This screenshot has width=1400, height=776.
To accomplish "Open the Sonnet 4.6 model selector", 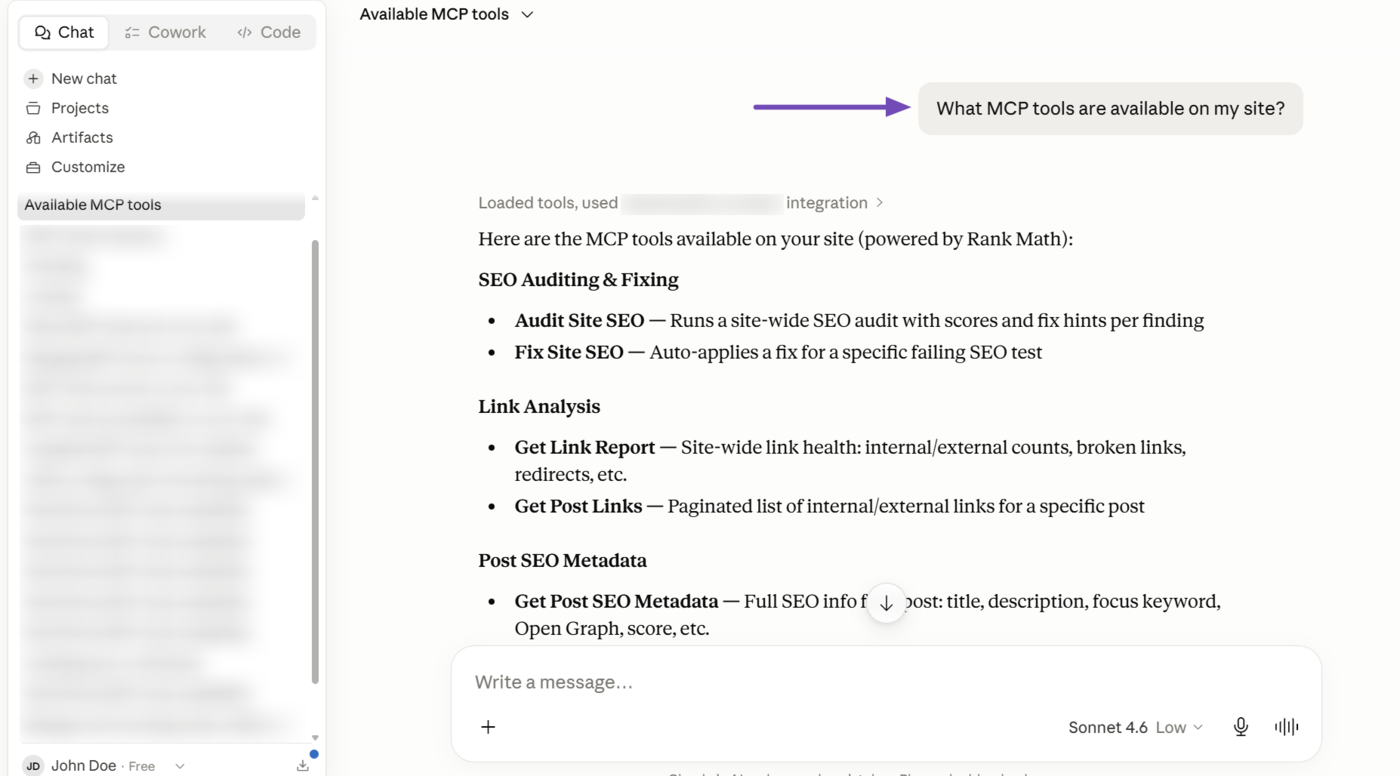I will pos(1135,727).
